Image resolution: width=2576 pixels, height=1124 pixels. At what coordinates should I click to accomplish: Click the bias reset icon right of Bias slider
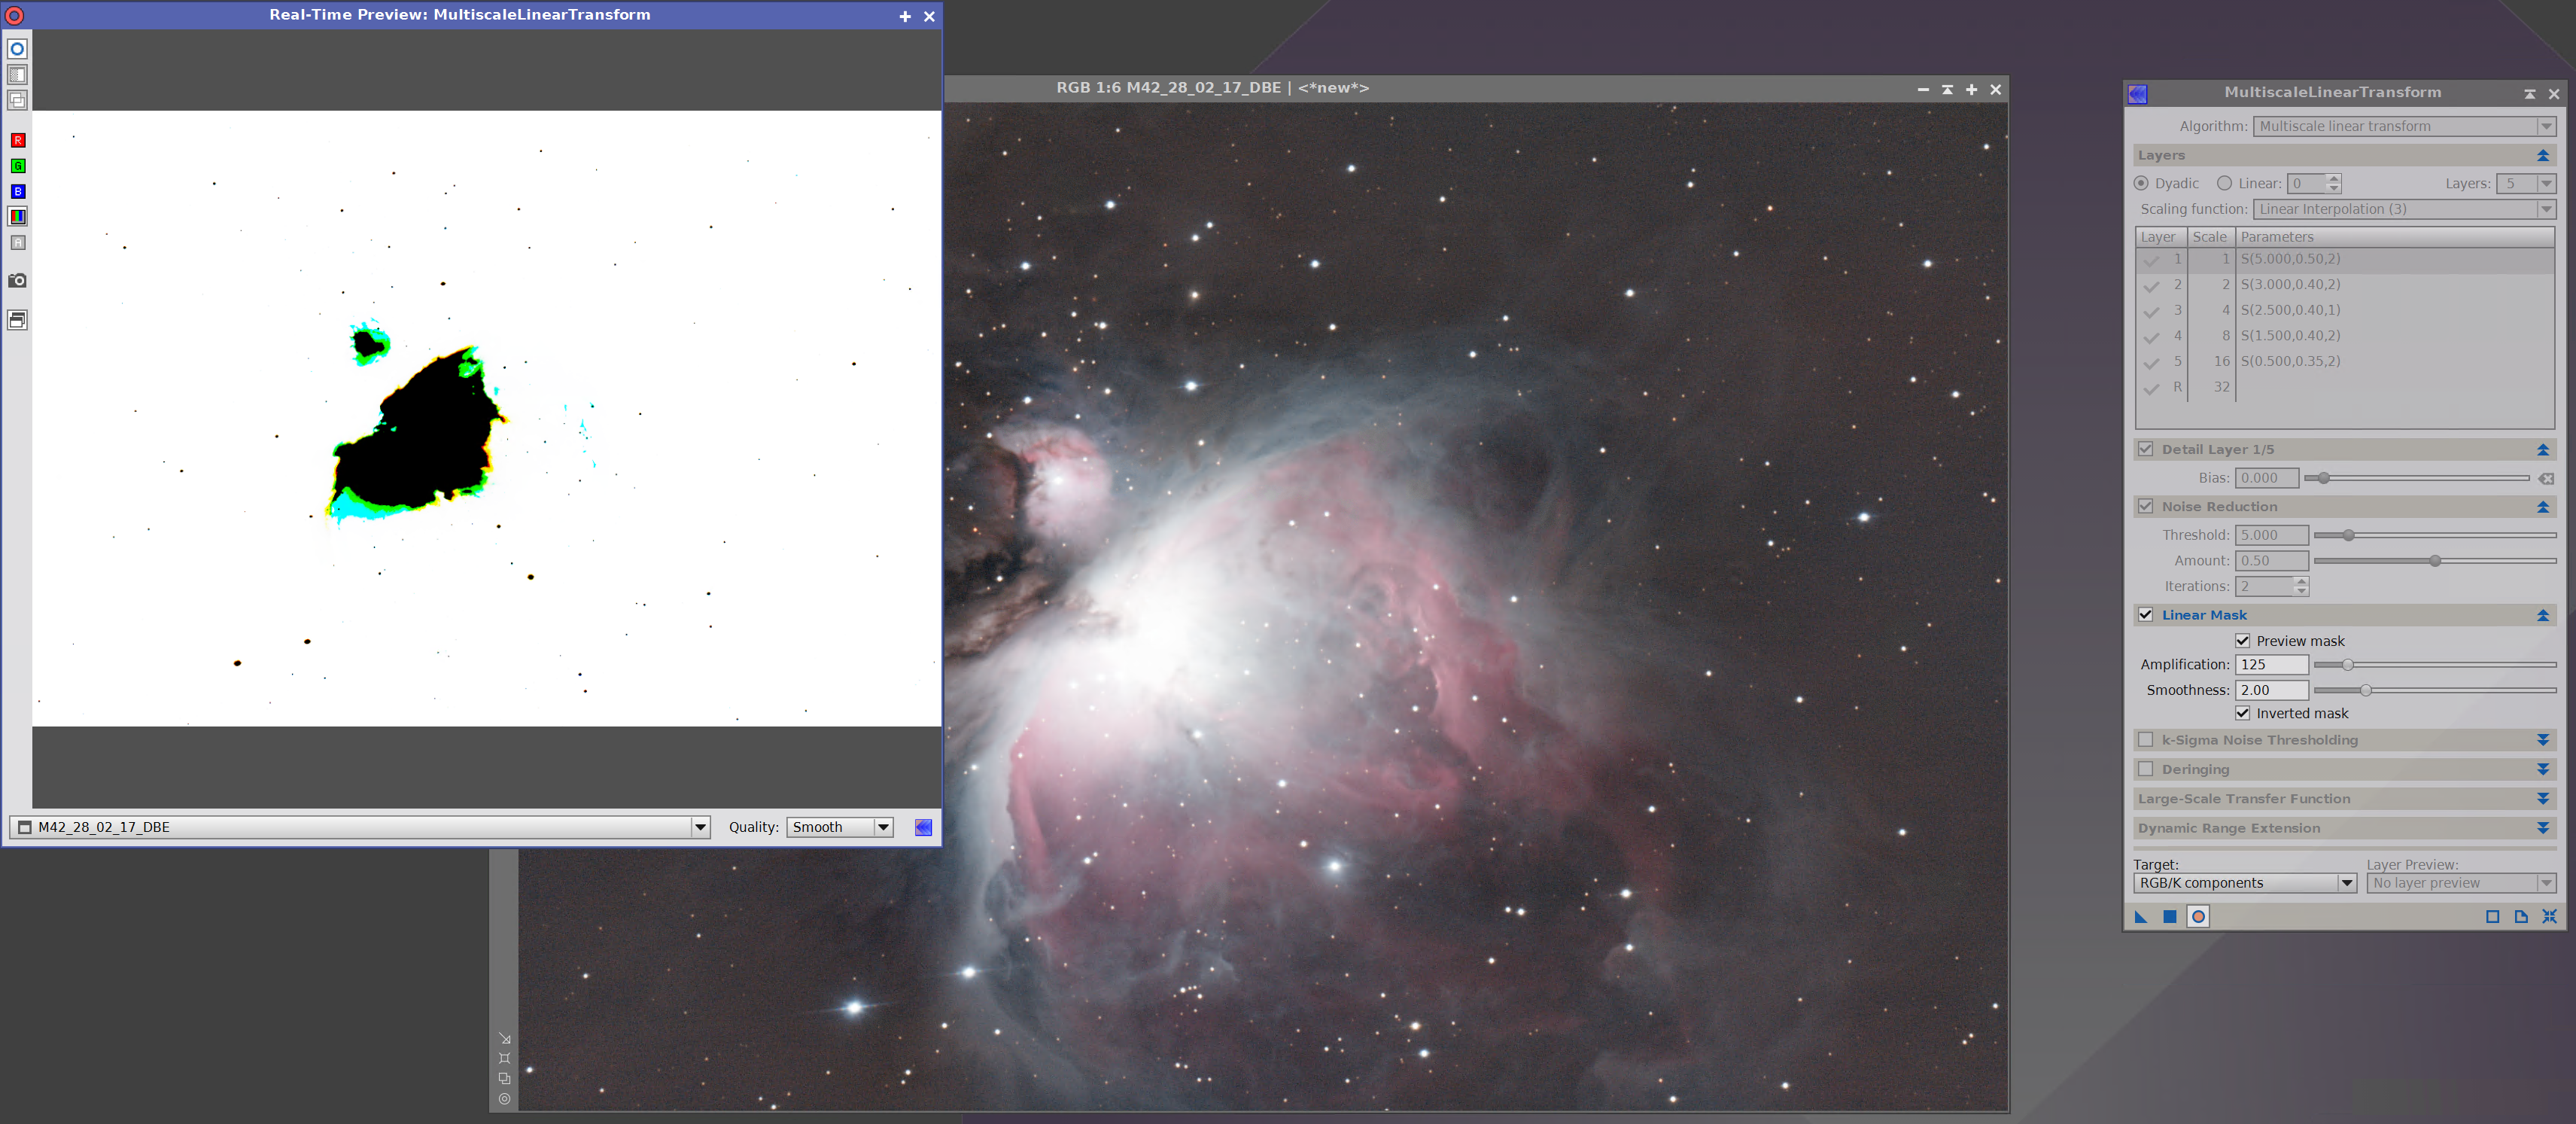[2547, 478]
